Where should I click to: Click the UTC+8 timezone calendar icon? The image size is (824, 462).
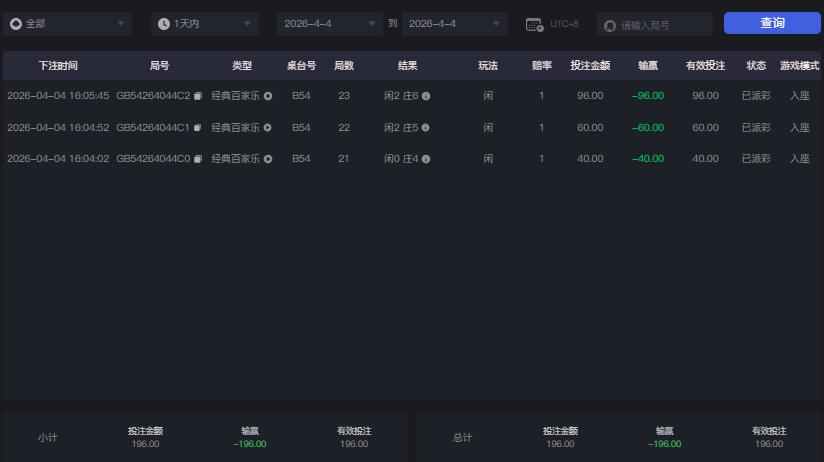coord(534,24)
